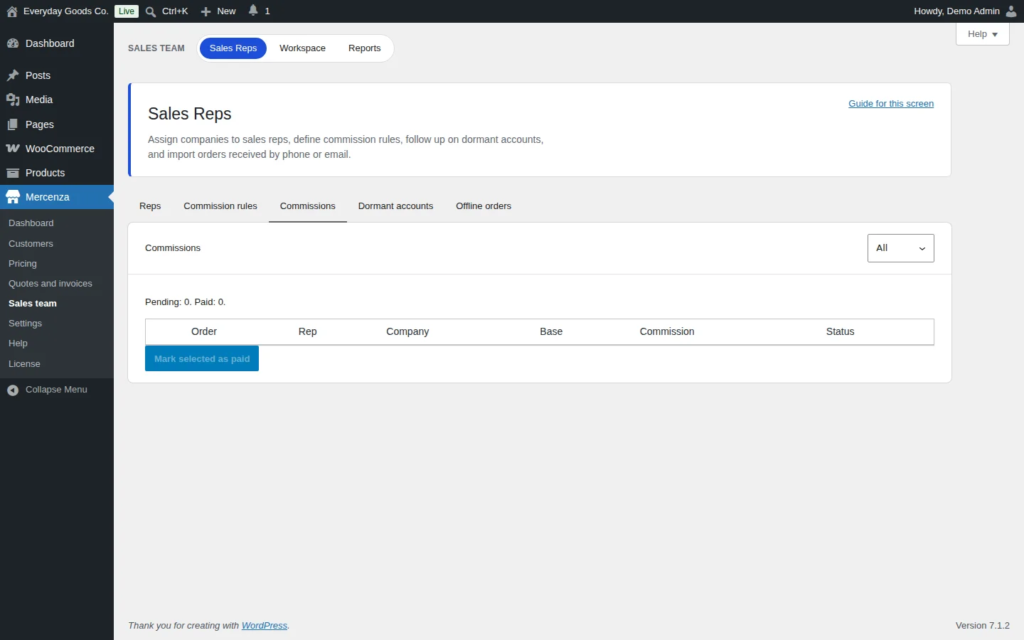Click the Products archive icon

tap(12, 172)
